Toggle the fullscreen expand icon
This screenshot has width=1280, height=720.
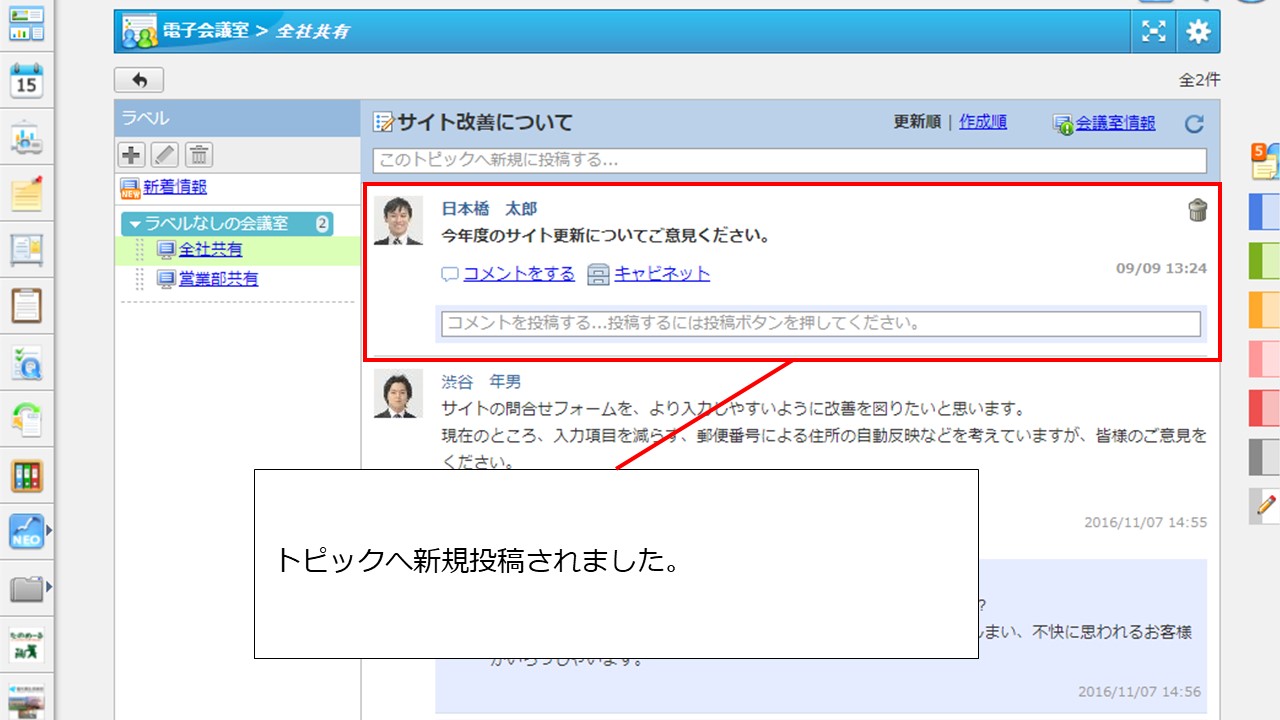(1154, 32)
